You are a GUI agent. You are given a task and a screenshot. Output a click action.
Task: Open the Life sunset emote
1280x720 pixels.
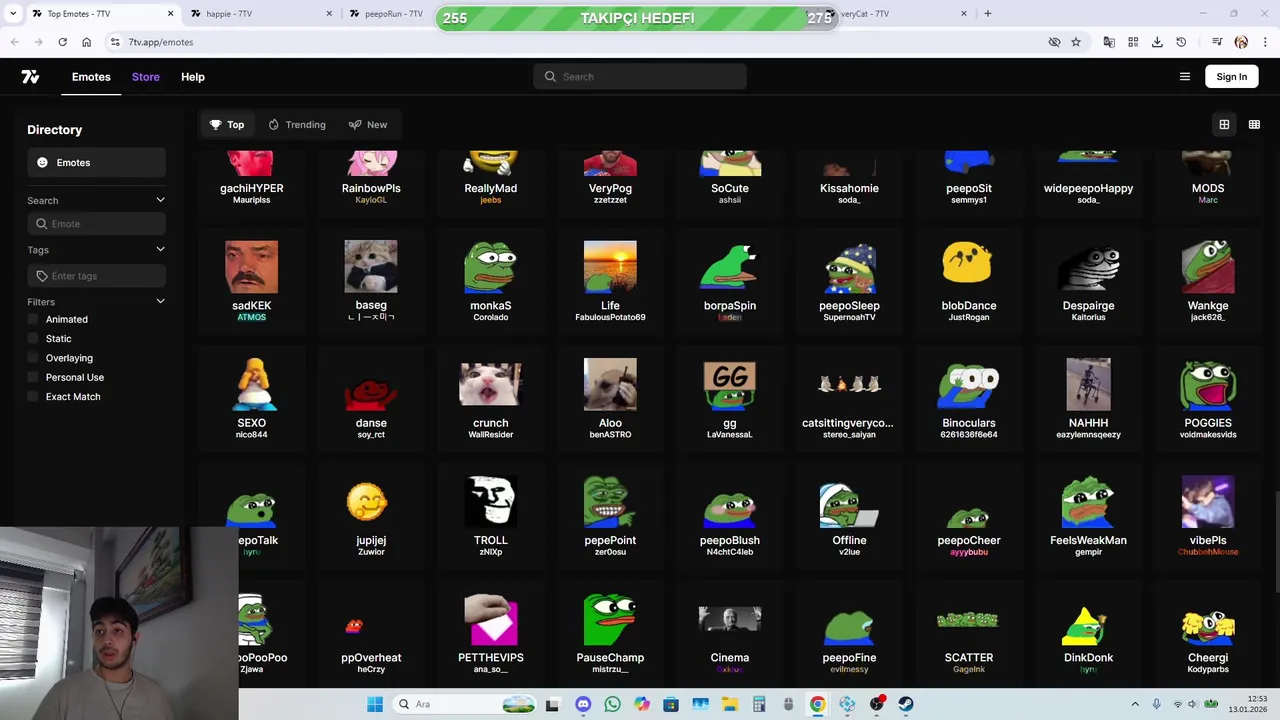(x=610, y=281)
